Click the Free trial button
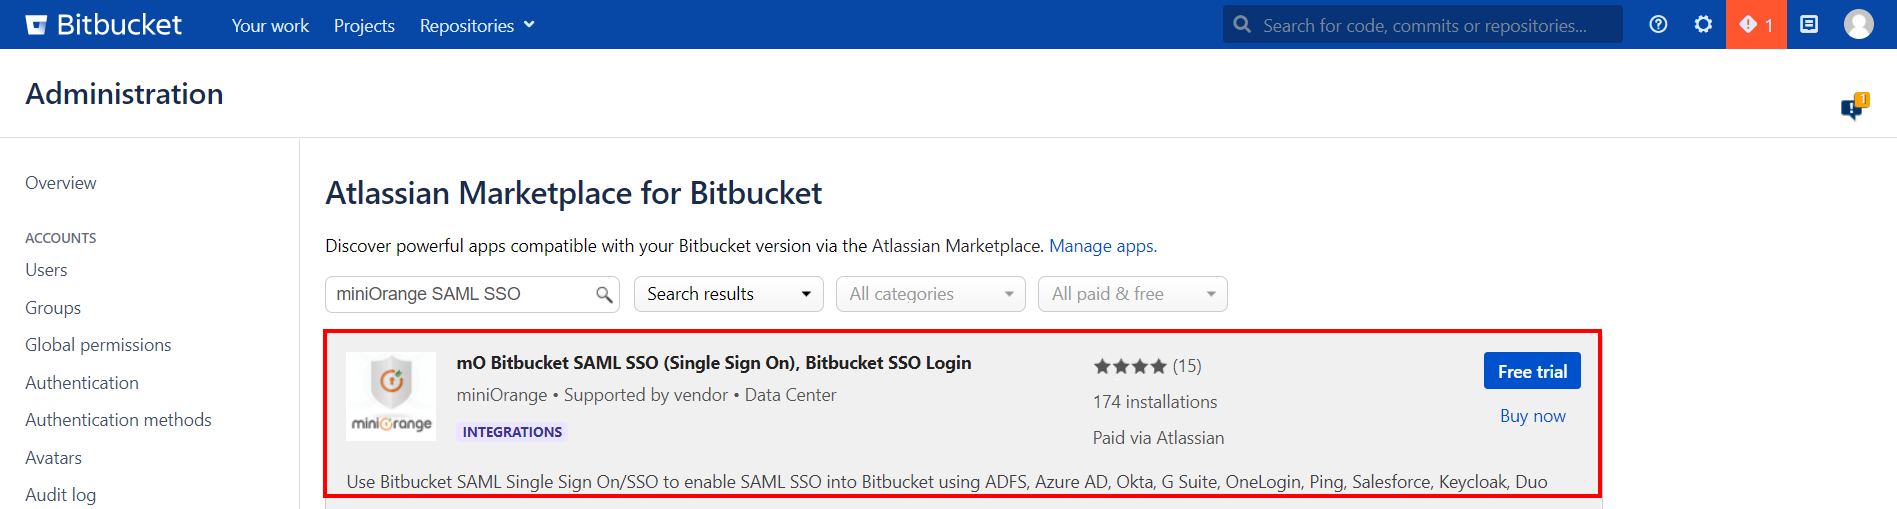 [x=1532, y=371]
